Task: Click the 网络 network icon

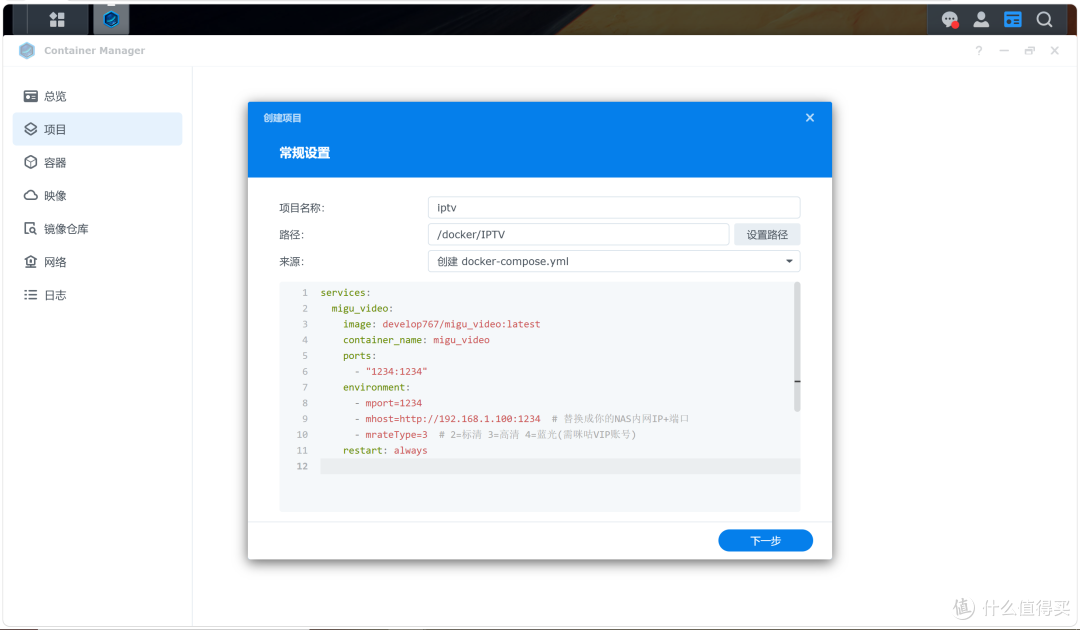Action: [x=30, y=261]
